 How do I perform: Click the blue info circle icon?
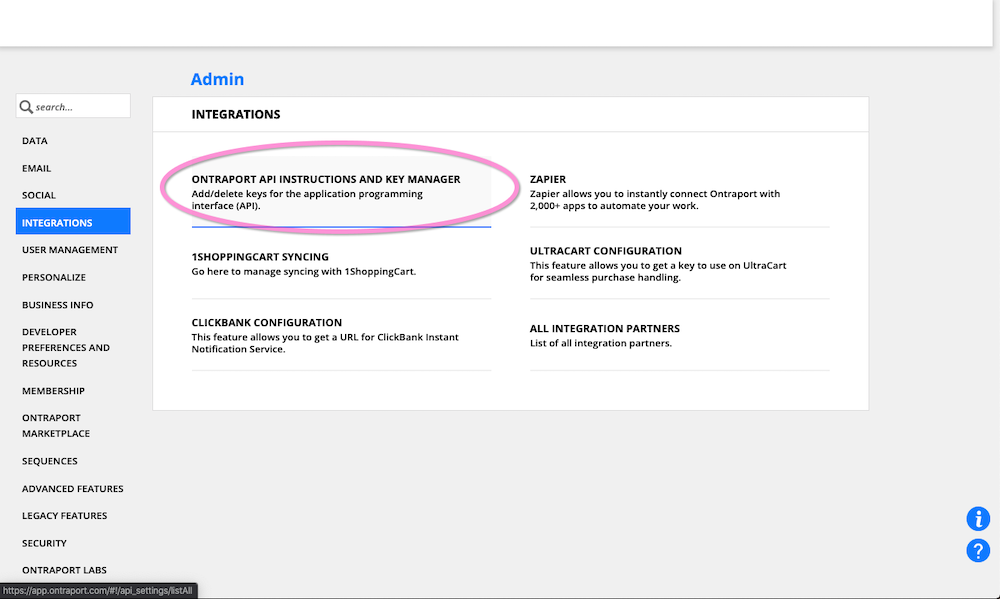[978, 518]
